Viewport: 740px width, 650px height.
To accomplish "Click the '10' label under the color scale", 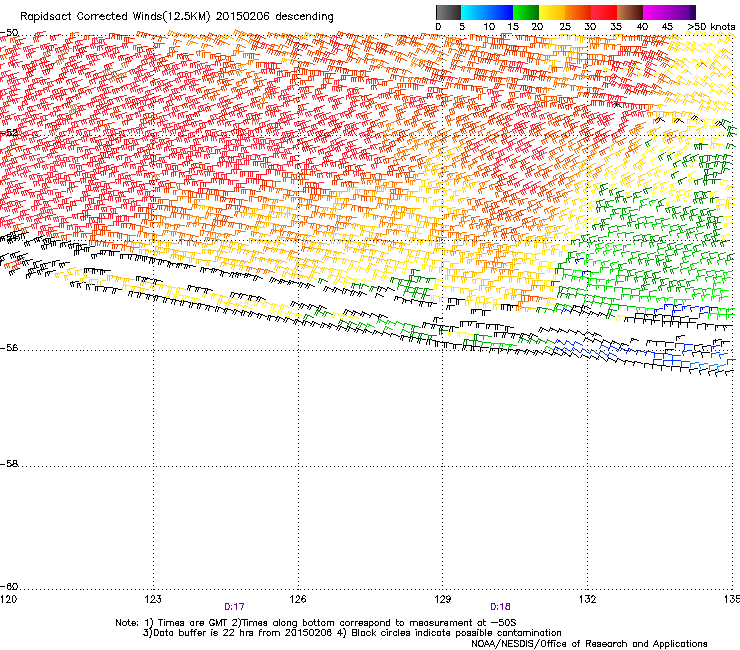I will [x=489, y=26].
